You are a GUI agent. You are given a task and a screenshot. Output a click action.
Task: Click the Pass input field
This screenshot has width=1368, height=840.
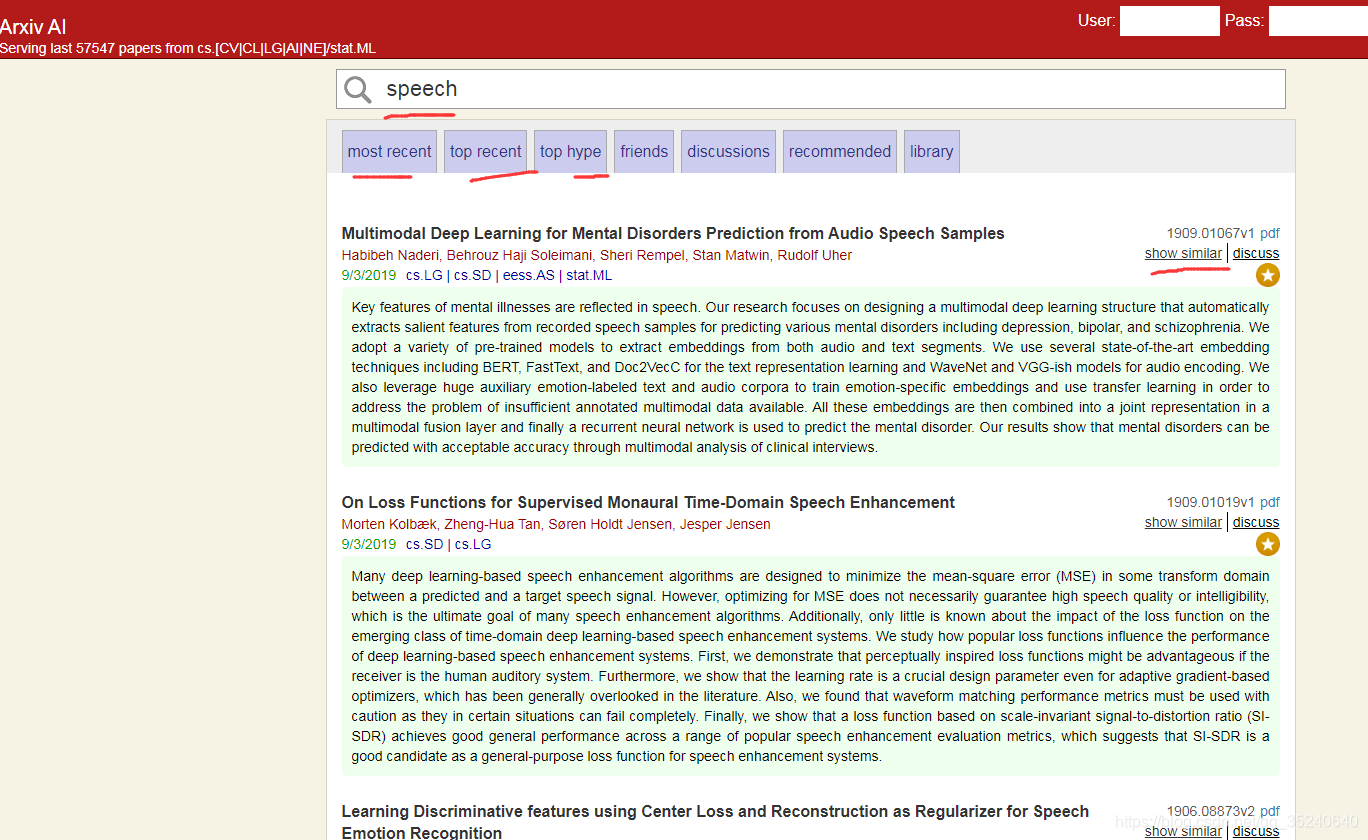[x=1318, y=21]
